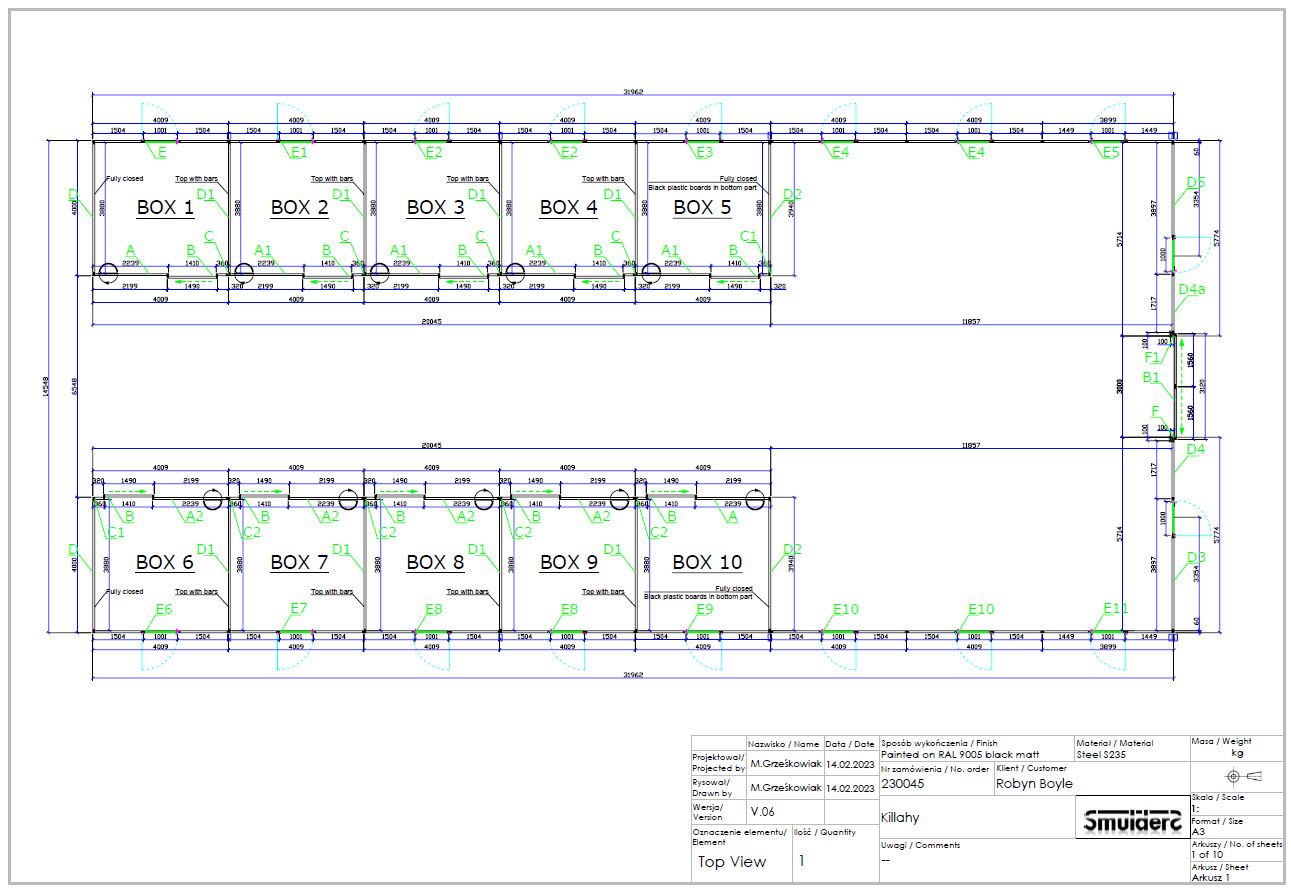Select the green D4a element tag

coord(1191,290)
